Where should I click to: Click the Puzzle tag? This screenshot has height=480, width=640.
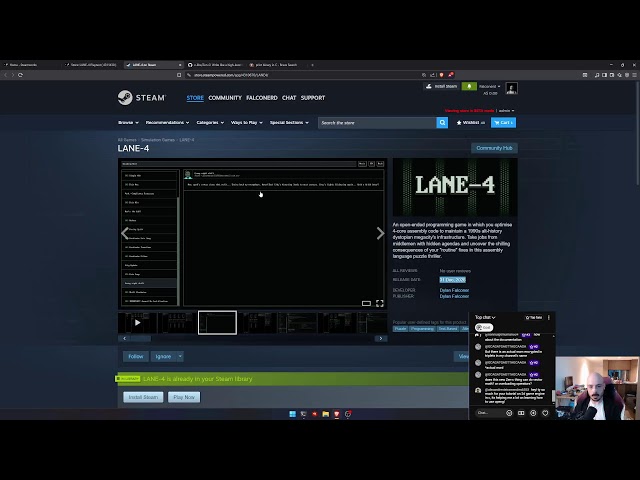coord(400,329)
